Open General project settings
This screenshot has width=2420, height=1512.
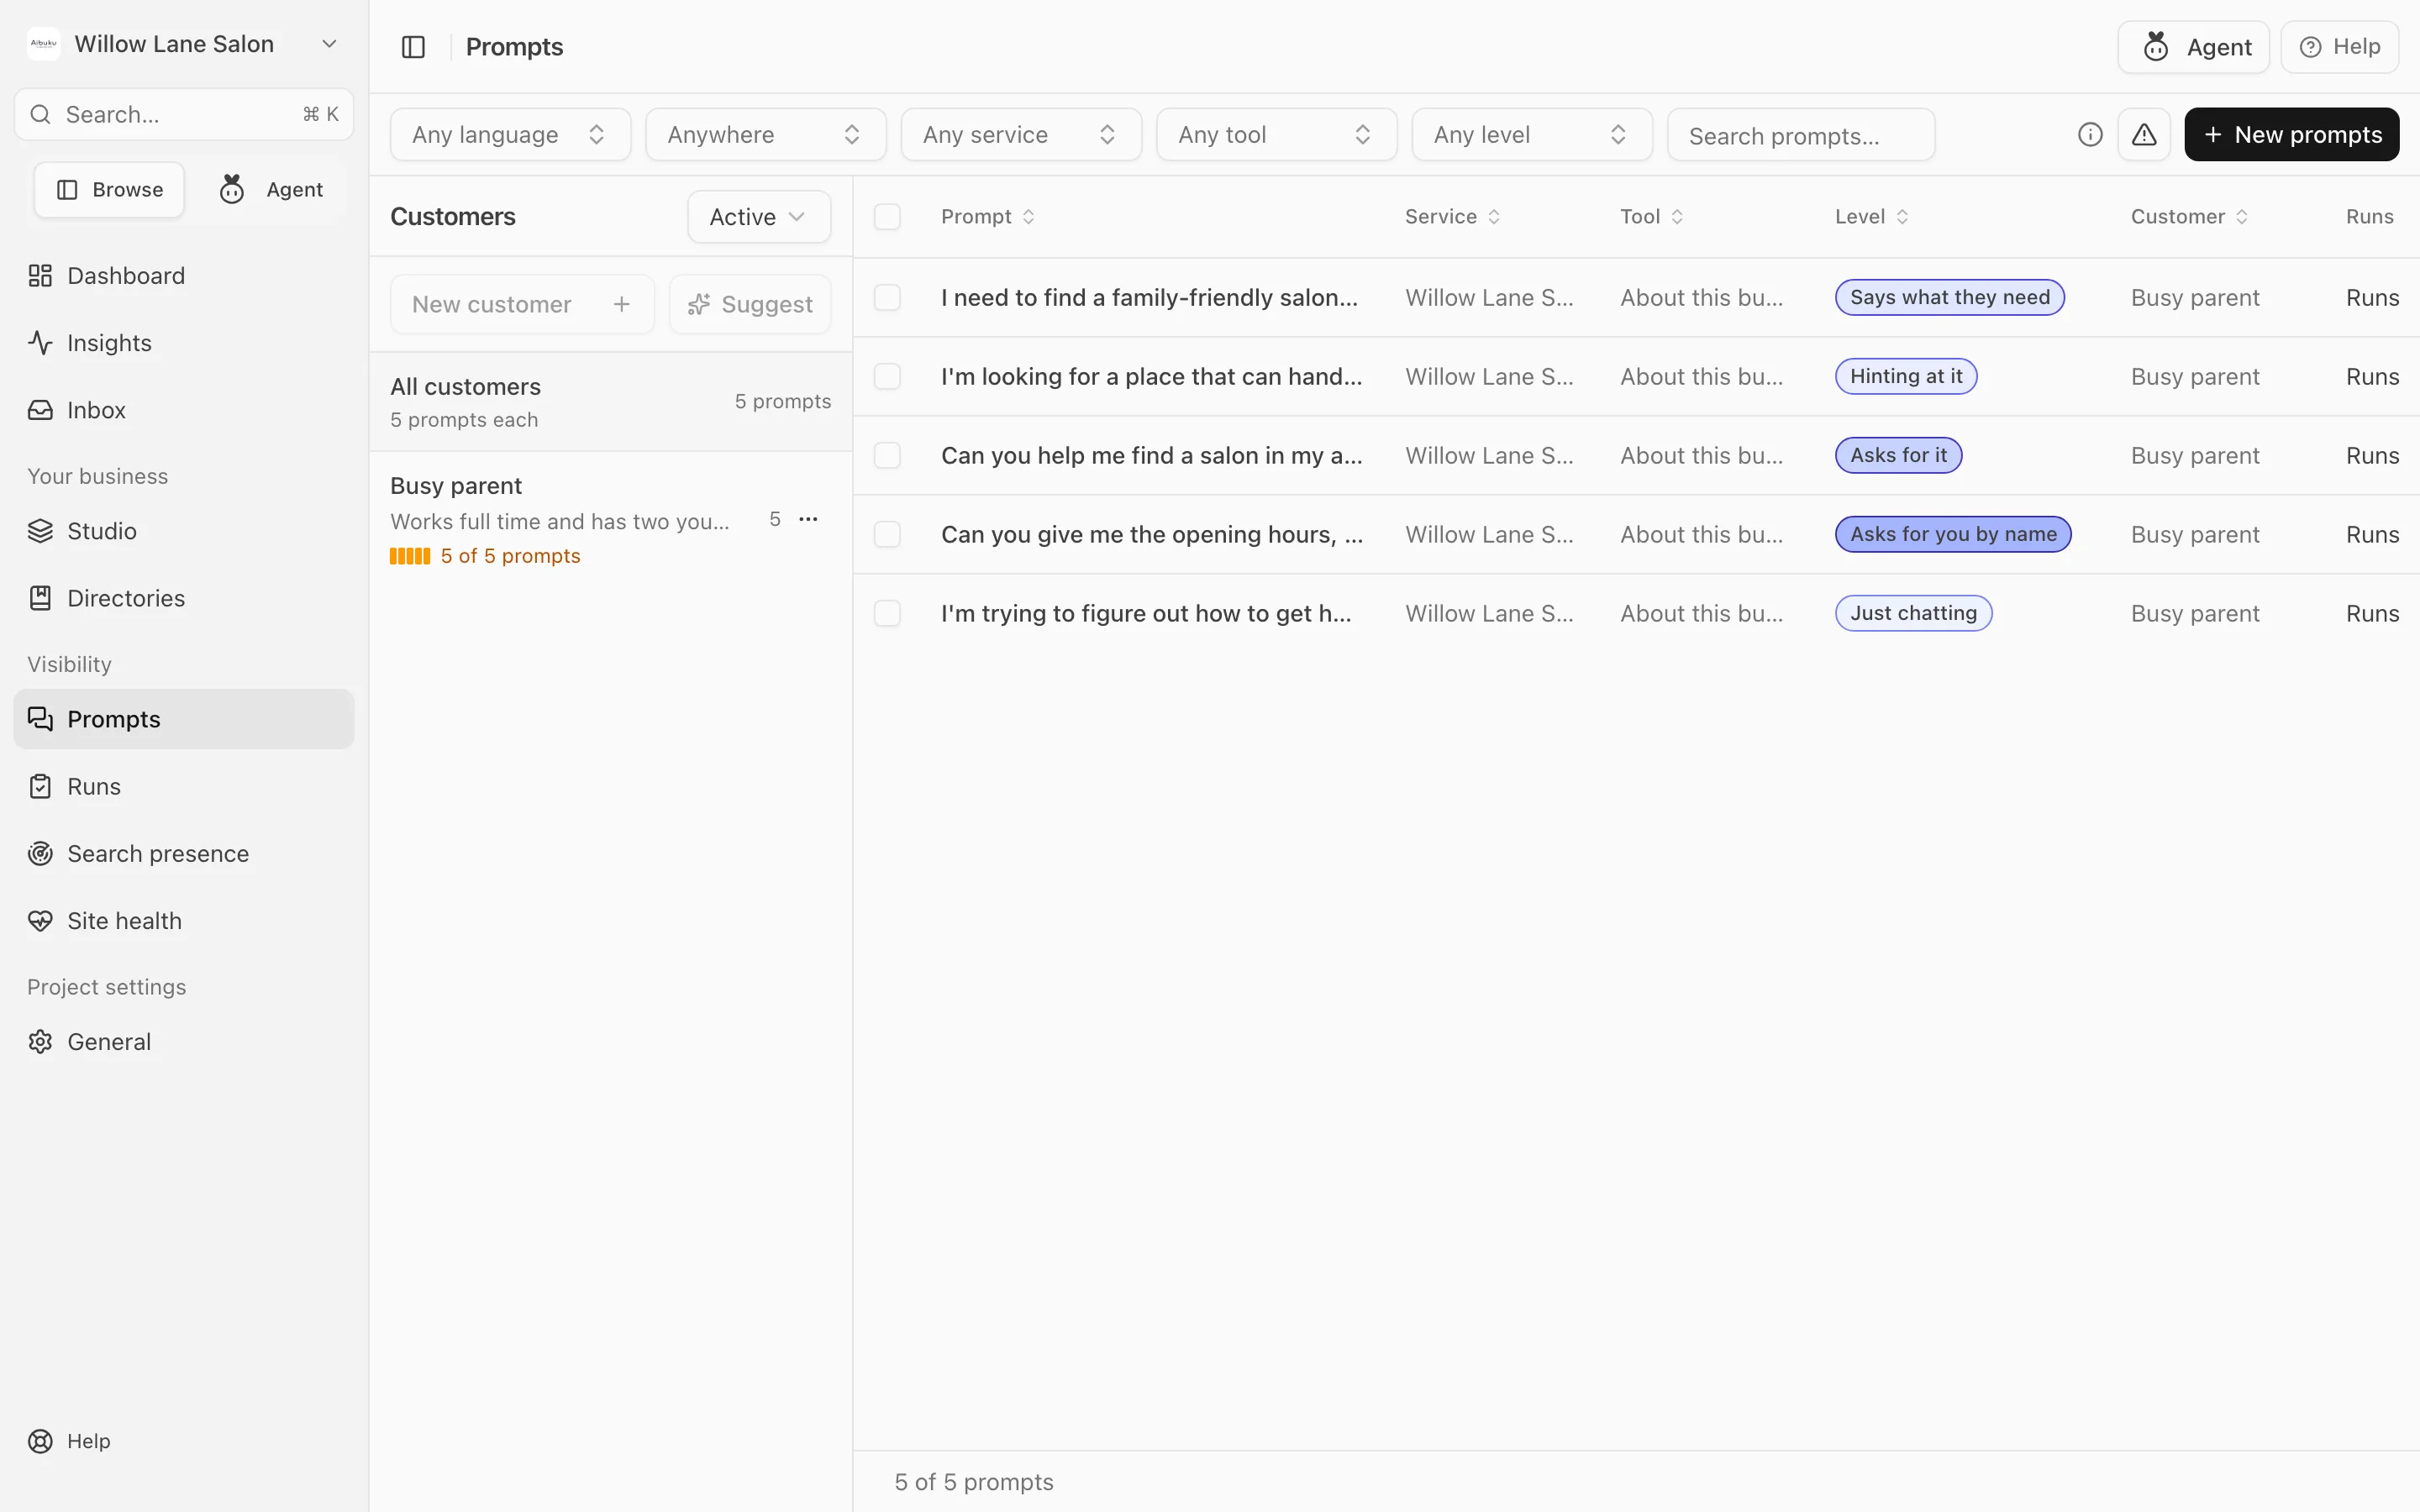[184, 1041]
